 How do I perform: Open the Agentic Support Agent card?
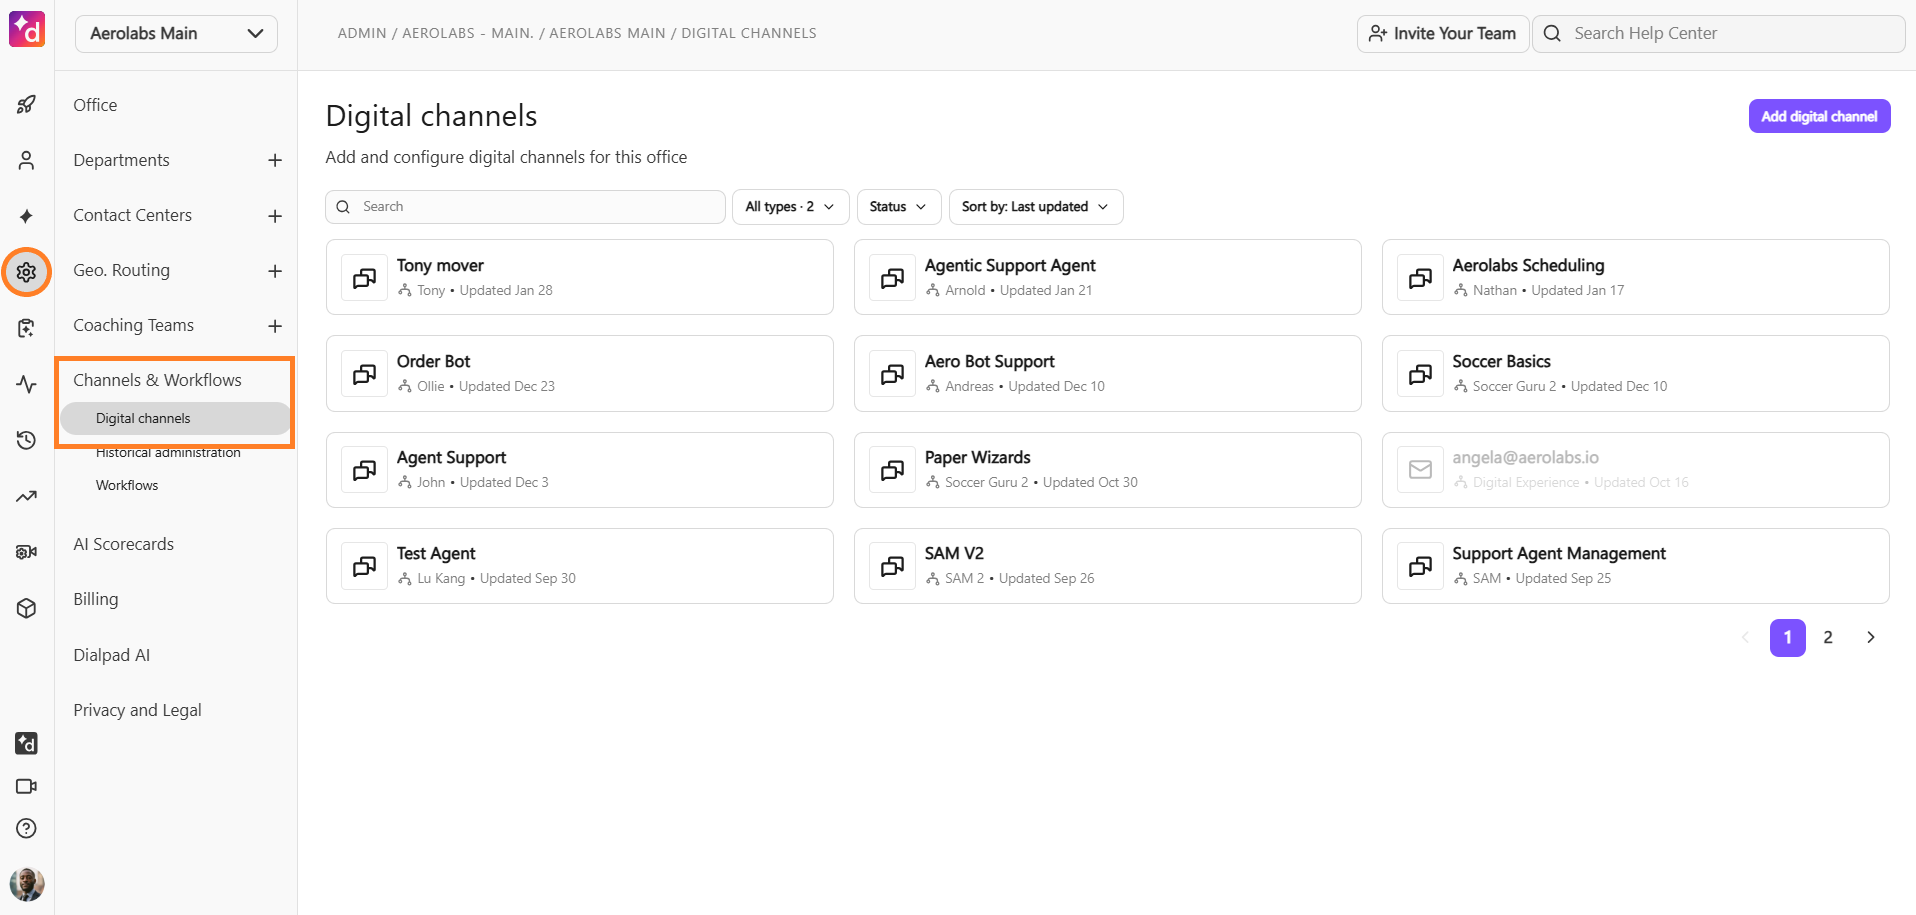[x=1107, y=277]
